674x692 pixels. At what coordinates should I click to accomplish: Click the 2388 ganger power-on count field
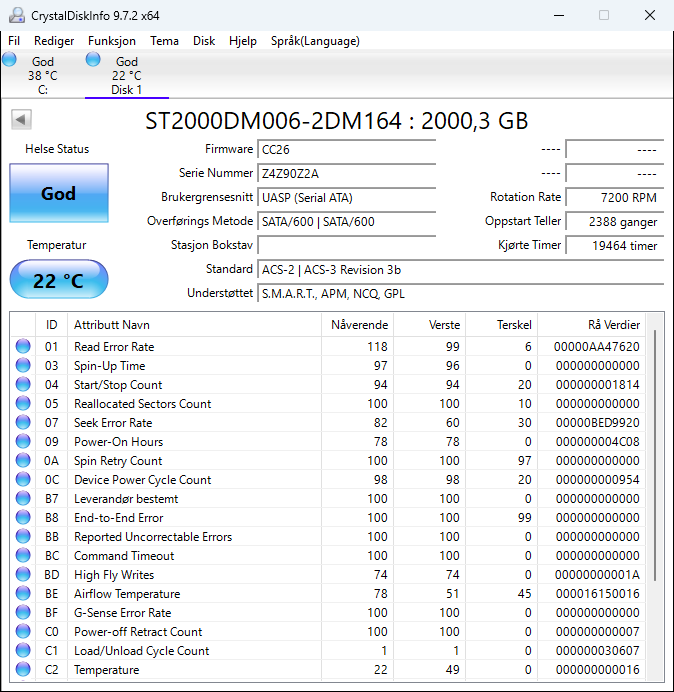[614, 222]
